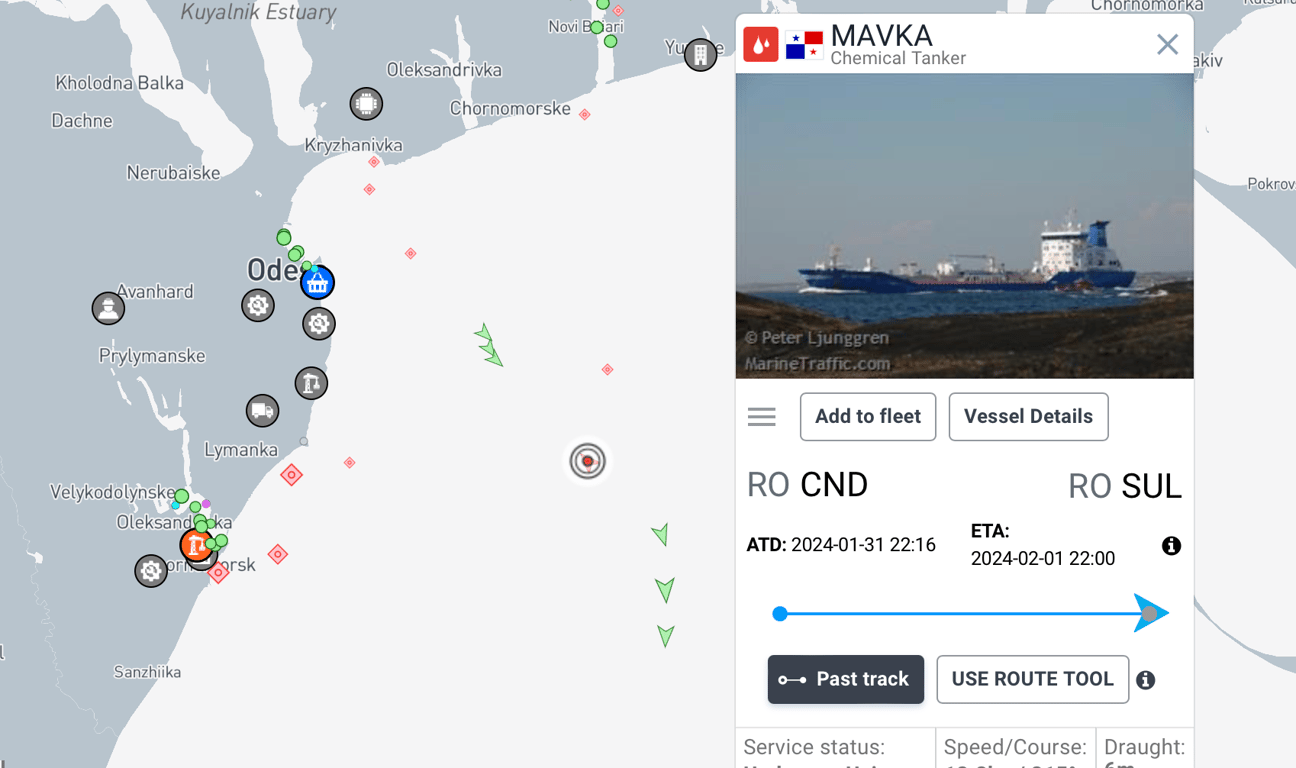Open Vessel Details

[x=1028, y=417]
